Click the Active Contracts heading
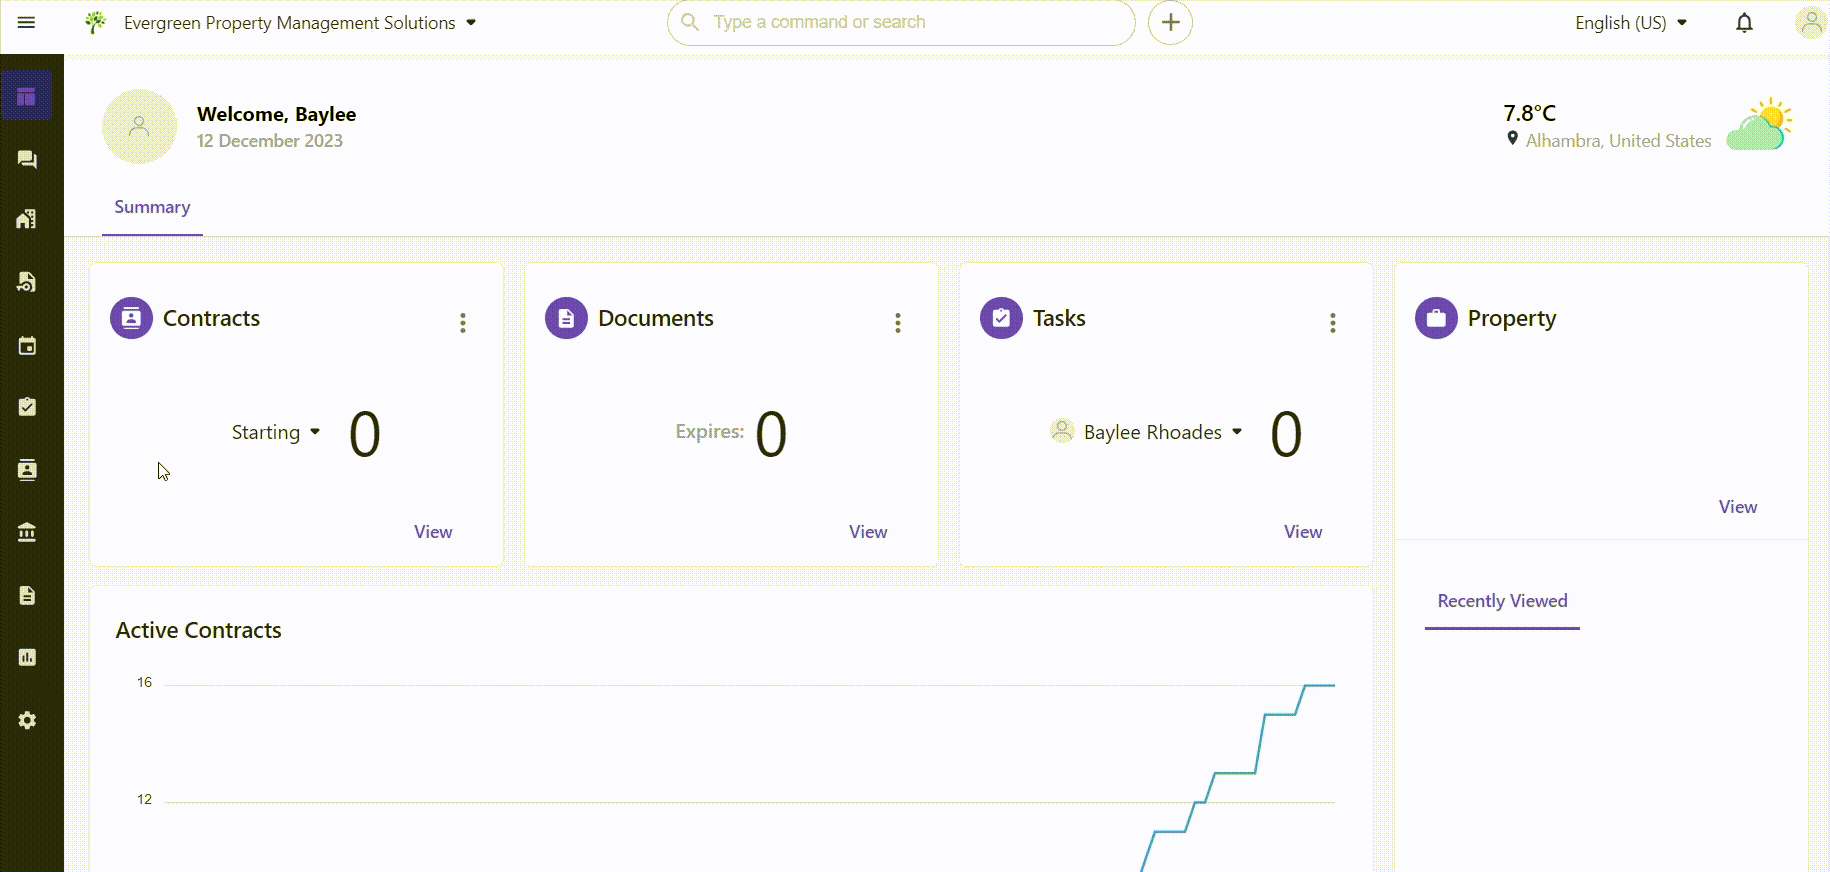Viewport: 1830px width, 872px height. 198,630
